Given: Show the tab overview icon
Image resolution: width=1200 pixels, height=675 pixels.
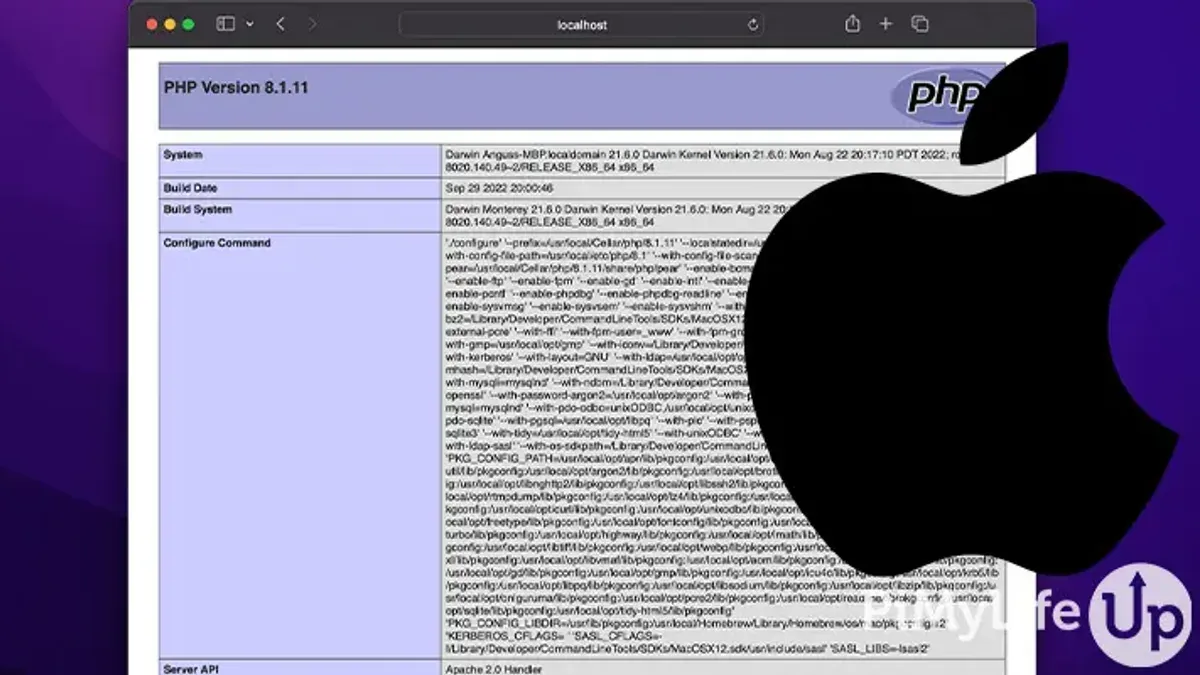Looking at the screenshot, I should pos(920,24).
